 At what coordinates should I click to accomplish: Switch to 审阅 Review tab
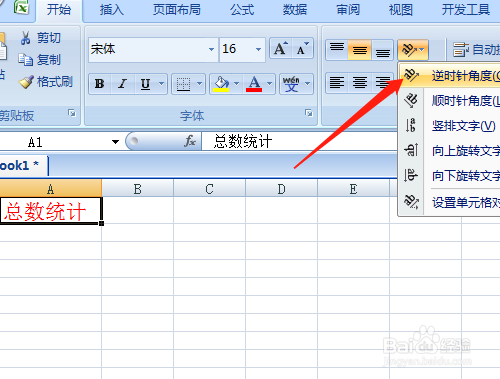tap(348, 10)
